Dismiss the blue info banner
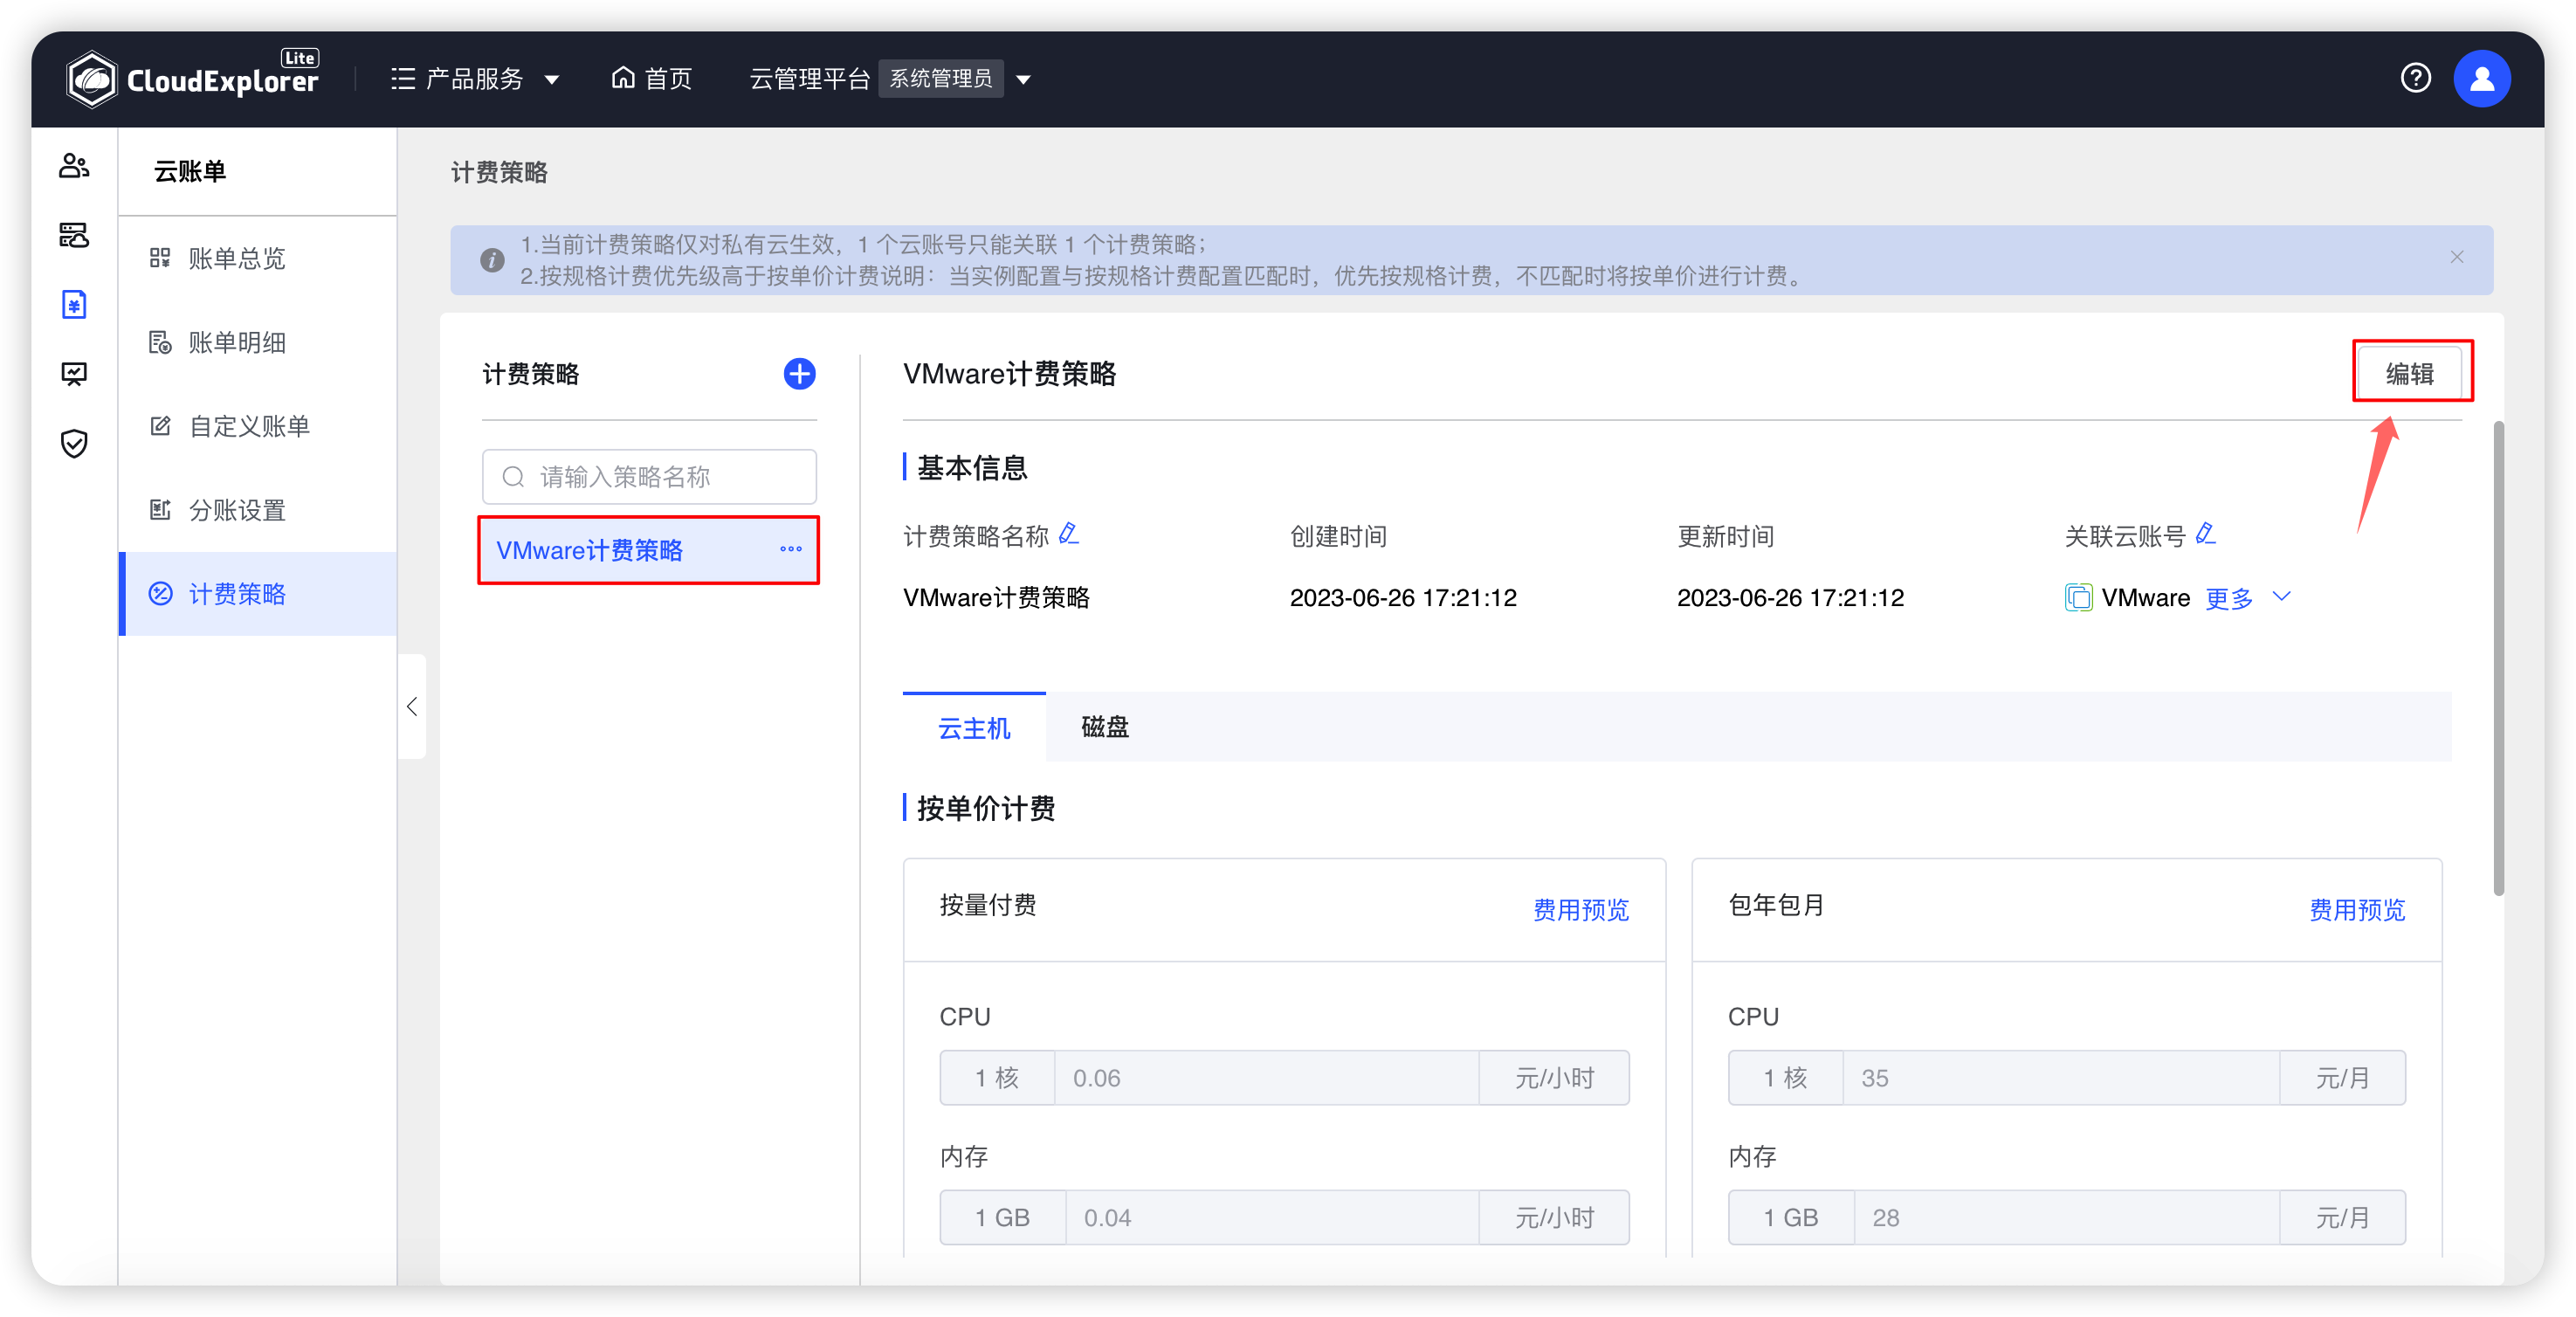 coord(2457,258)
